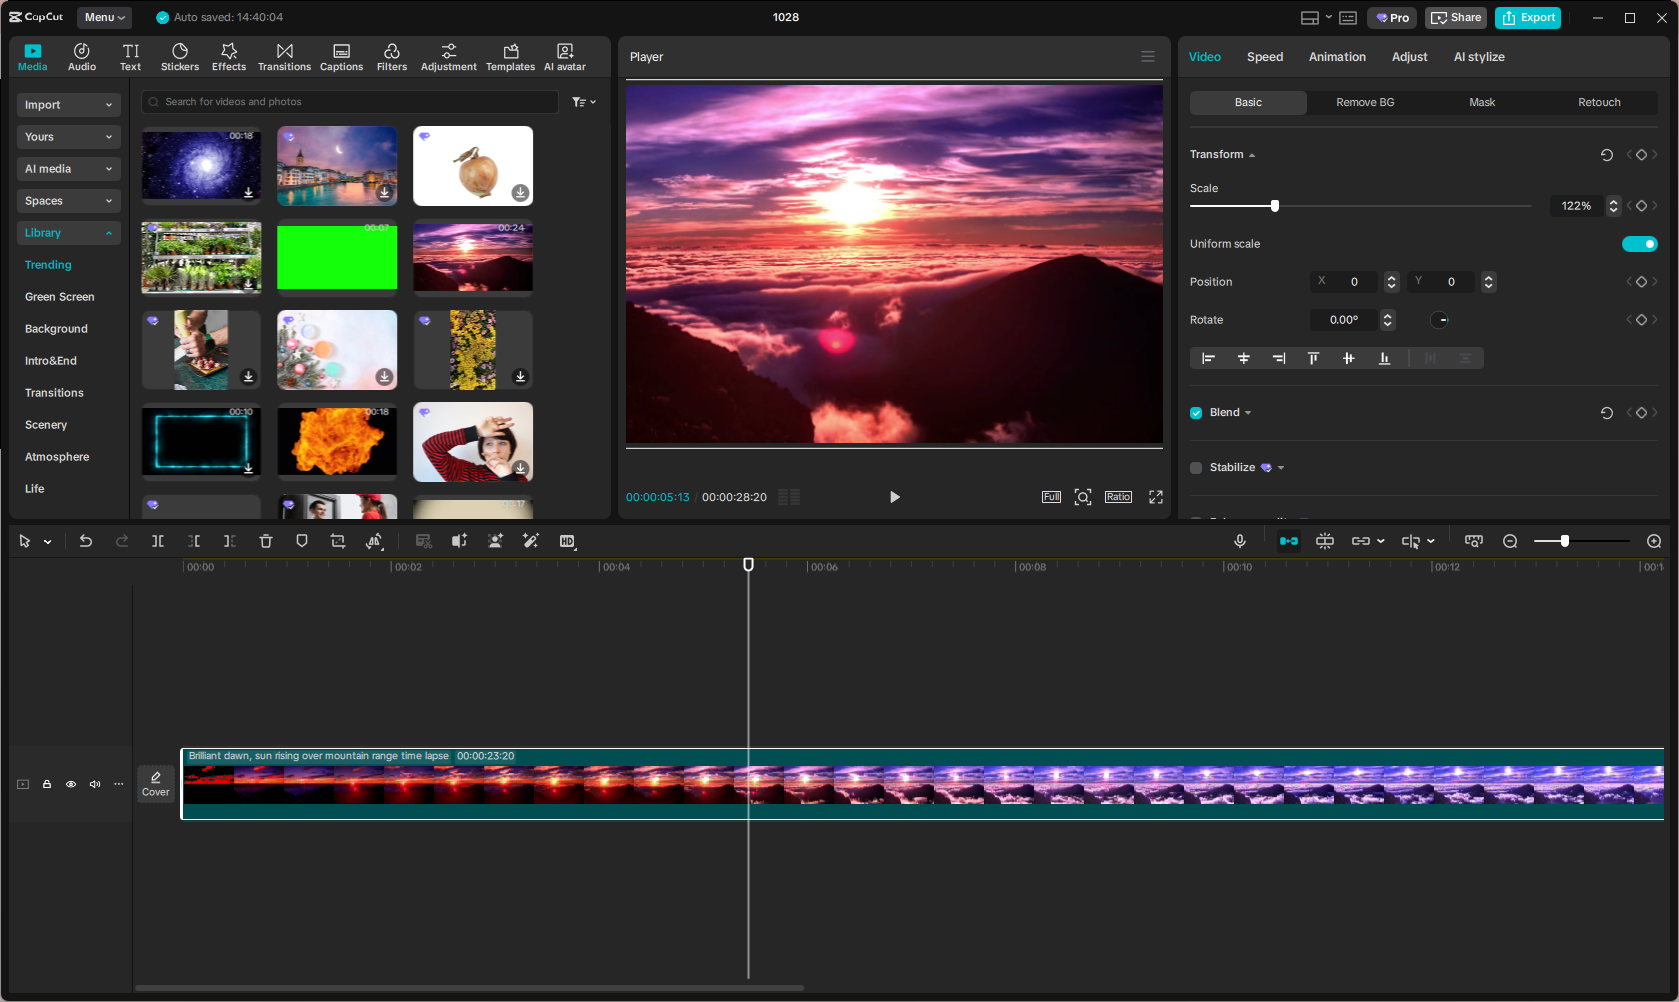Switch to the Remove BG tab
Viewport: 1679px width, 1002px height.
(1364, 102)
